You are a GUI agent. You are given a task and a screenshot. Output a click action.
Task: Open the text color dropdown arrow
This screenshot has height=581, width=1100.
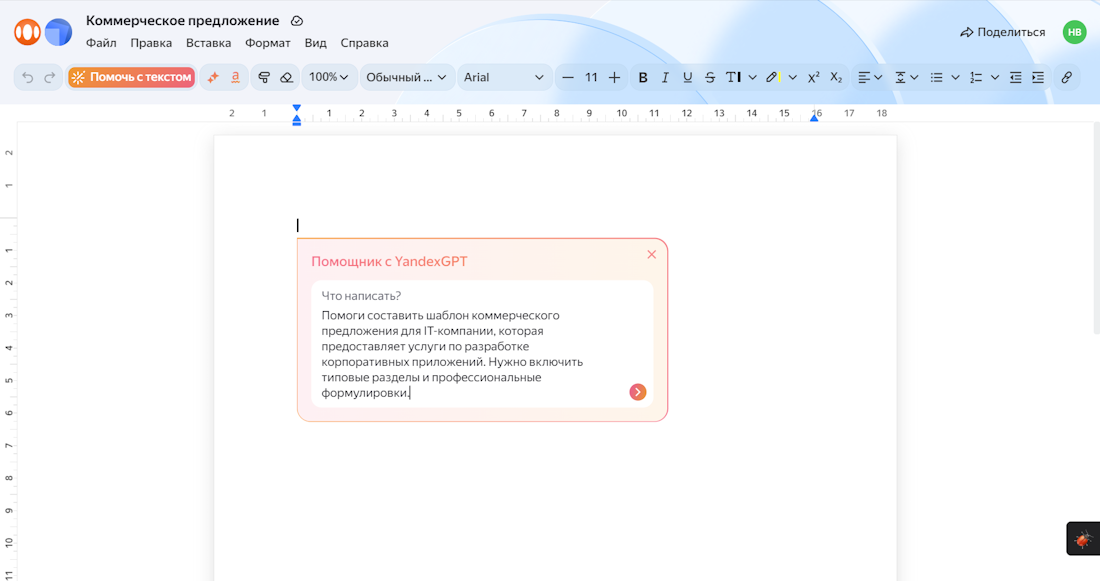[753, 77]
